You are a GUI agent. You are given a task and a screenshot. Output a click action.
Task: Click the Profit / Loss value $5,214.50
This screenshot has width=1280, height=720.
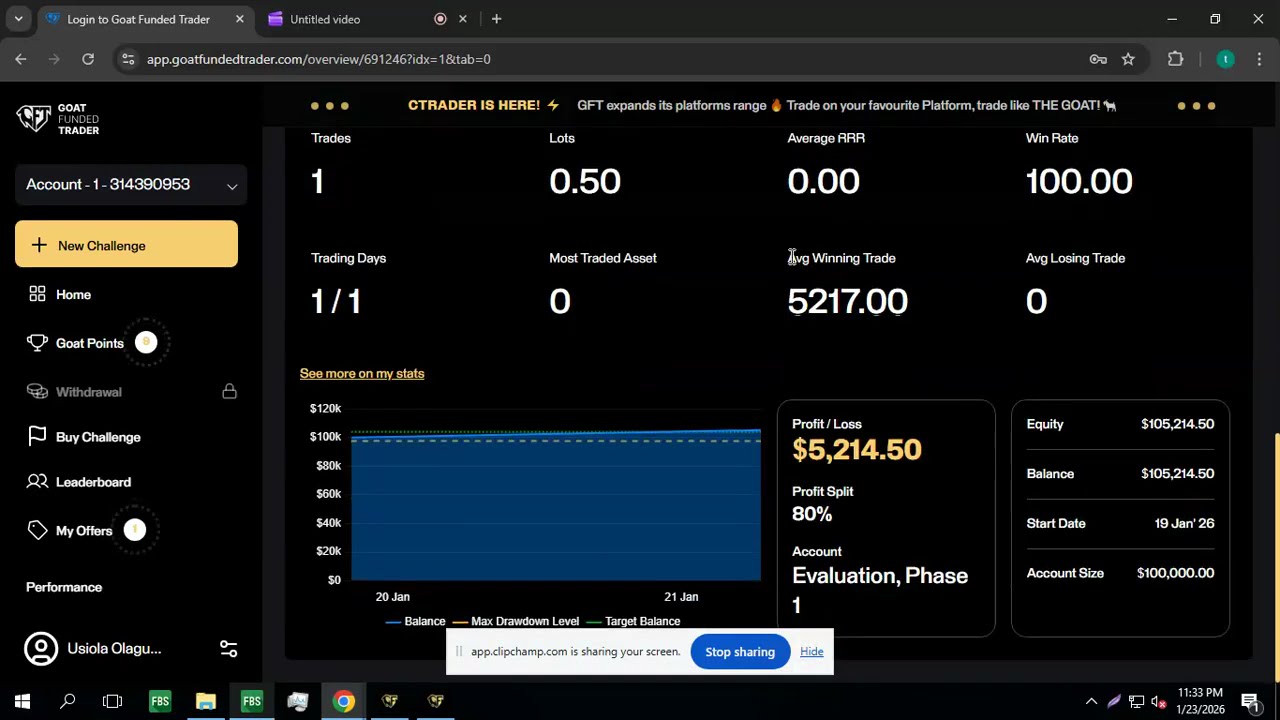coord(857,450)
